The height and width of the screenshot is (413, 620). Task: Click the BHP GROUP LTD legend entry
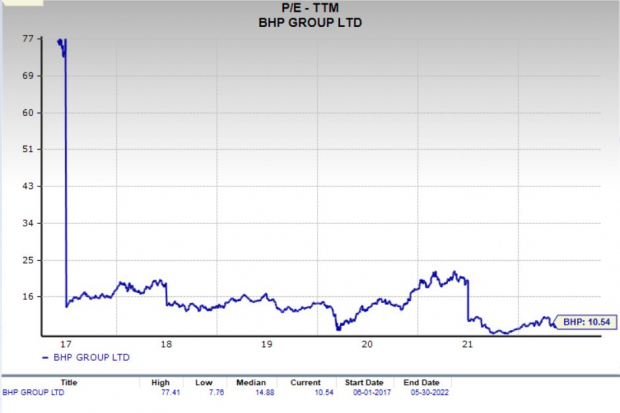click(92, 357)
